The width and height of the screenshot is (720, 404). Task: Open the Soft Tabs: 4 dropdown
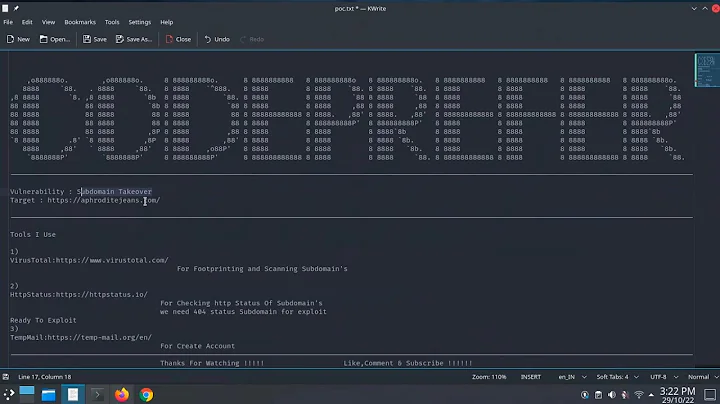617,377
